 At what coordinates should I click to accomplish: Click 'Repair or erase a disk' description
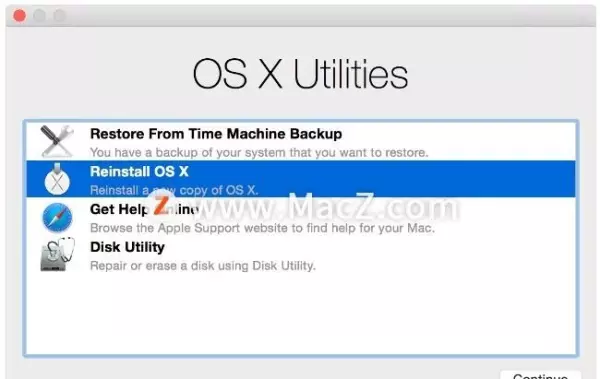pyautogui.click(x=203, y=265)
